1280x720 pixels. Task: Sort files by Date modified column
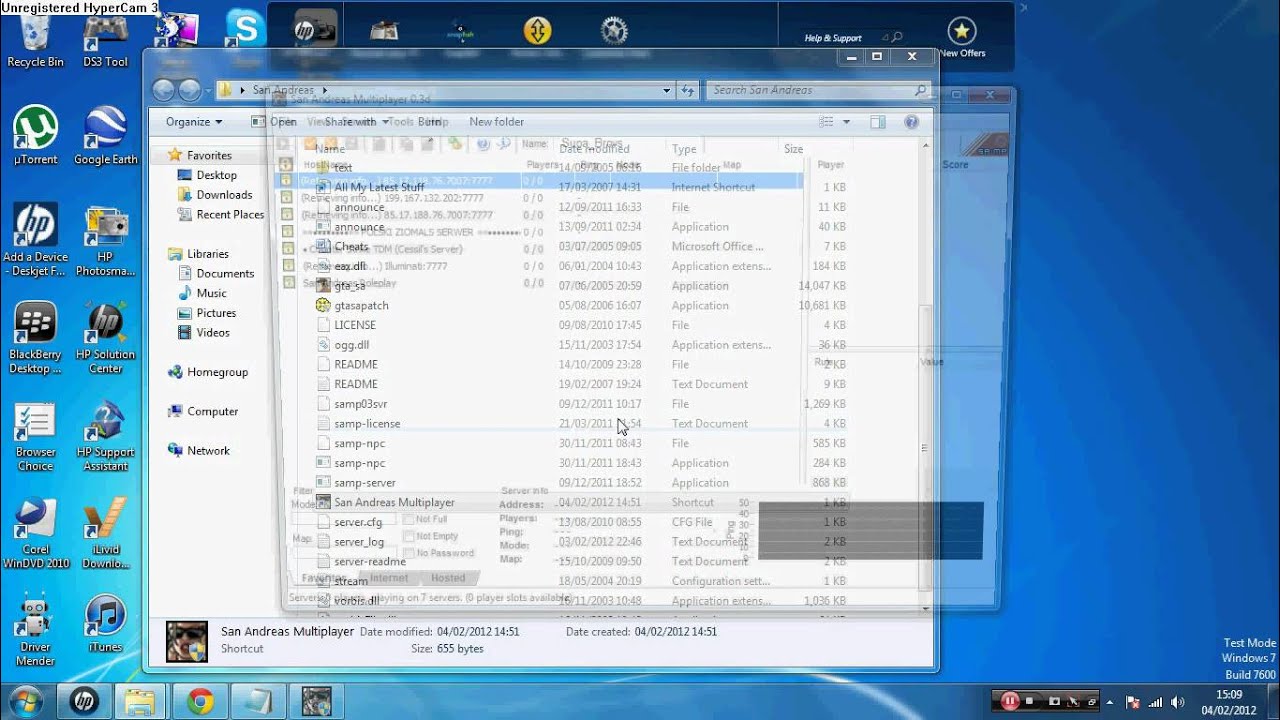(x=594, y=149)
